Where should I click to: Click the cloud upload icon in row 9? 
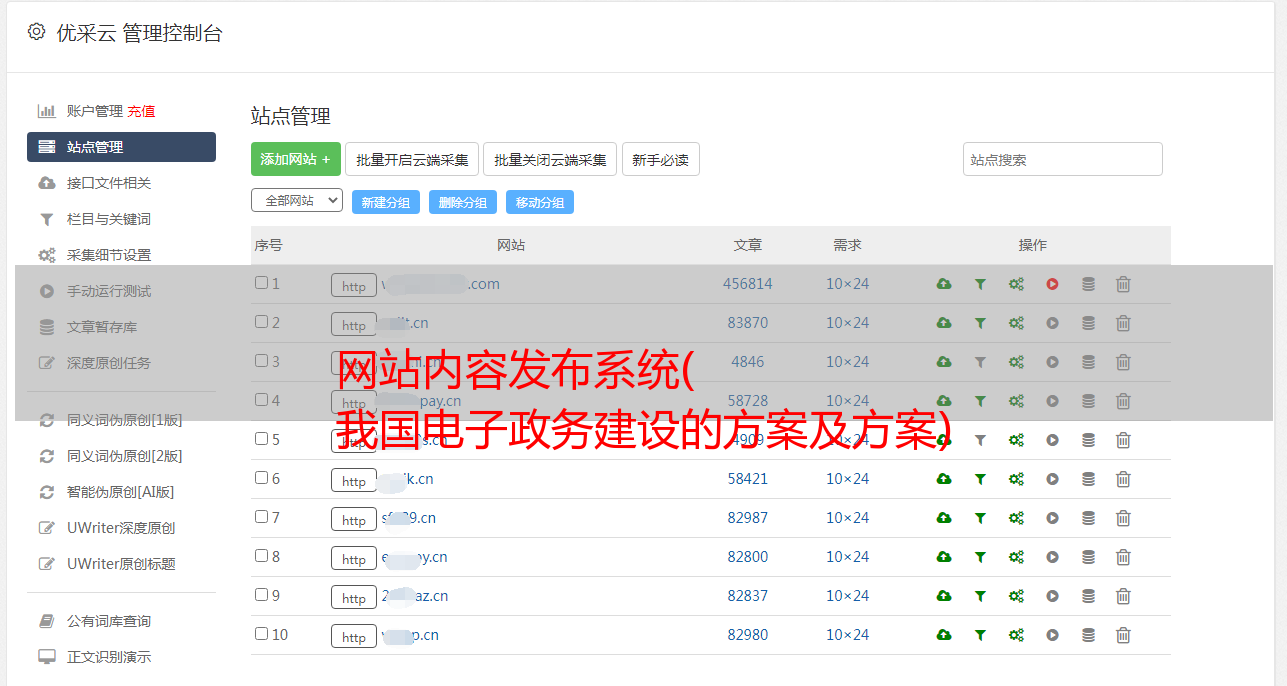[944, 596]
